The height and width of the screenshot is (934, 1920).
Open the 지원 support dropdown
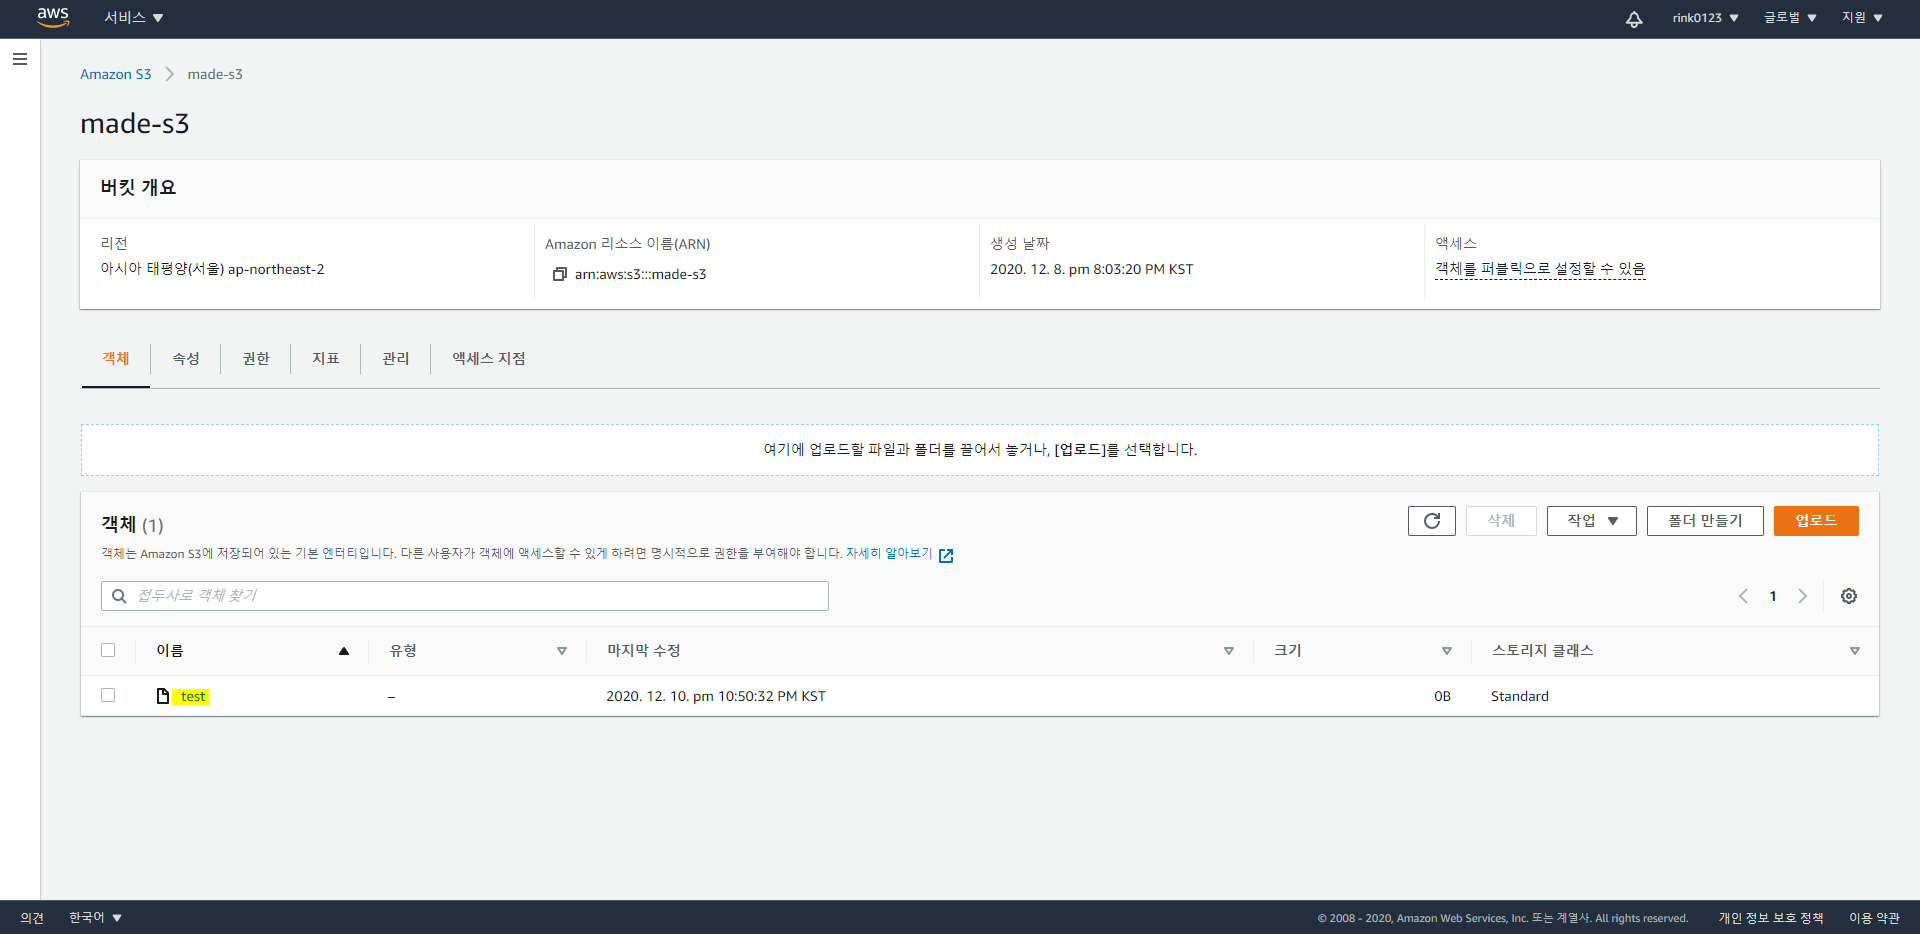[x=1862, y=18]
